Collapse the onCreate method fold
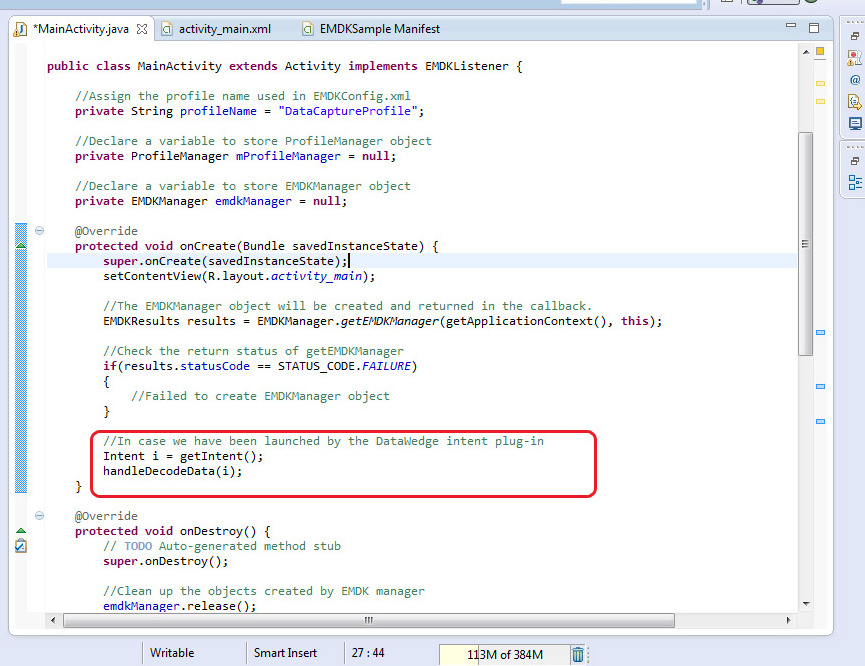This screenshot has width=865, height=666. pyautogui.click(x=40, y=231)
